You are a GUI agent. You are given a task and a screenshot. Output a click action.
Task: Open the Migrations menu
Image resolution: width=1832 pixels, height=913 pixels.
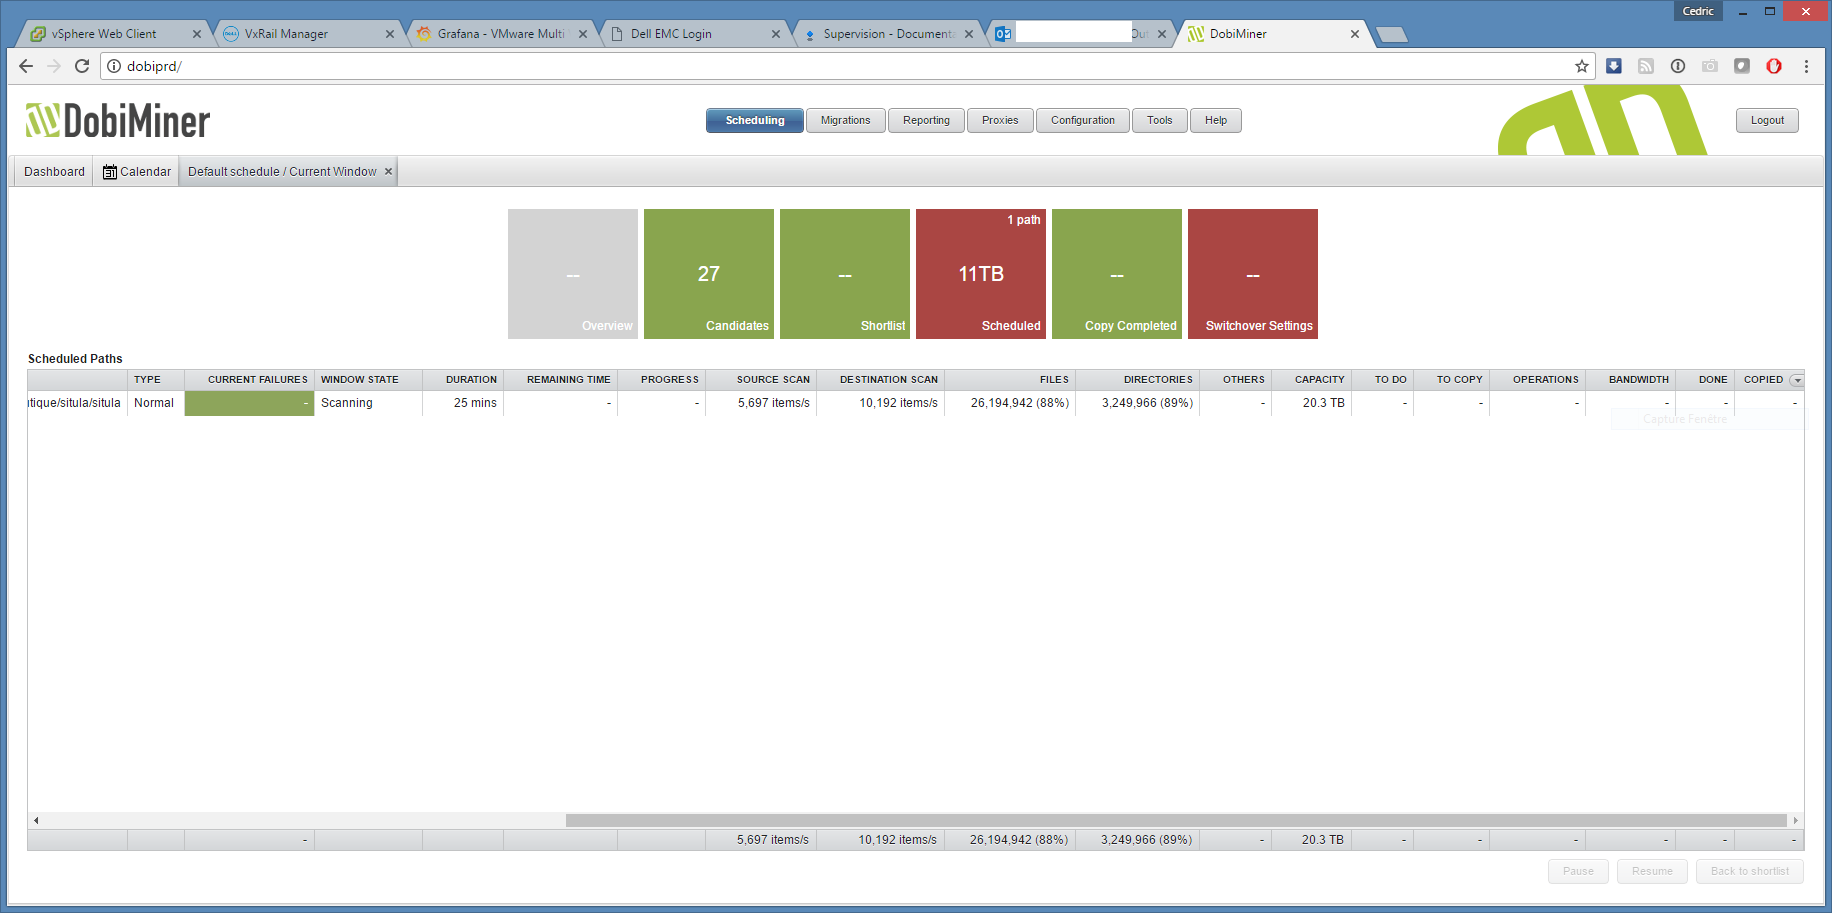pyautogui.click(x=845, y=120)
